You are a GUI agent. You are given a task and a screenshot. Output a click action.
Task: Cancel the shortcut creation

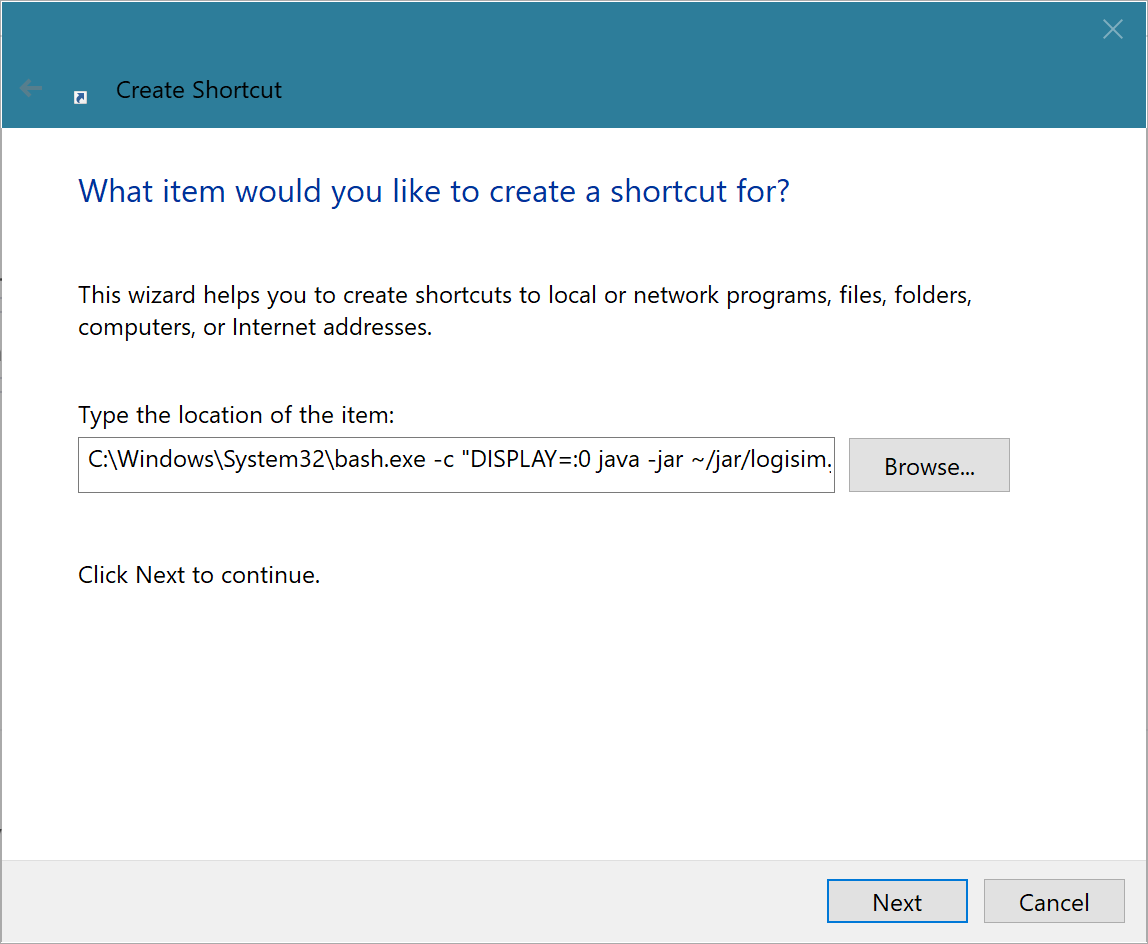[x=1053, y=902]
